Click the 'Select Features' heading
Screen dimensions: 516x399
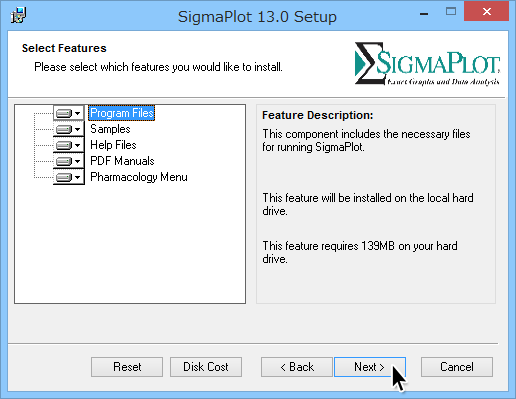pyautogui.click(x=64, y=48)
